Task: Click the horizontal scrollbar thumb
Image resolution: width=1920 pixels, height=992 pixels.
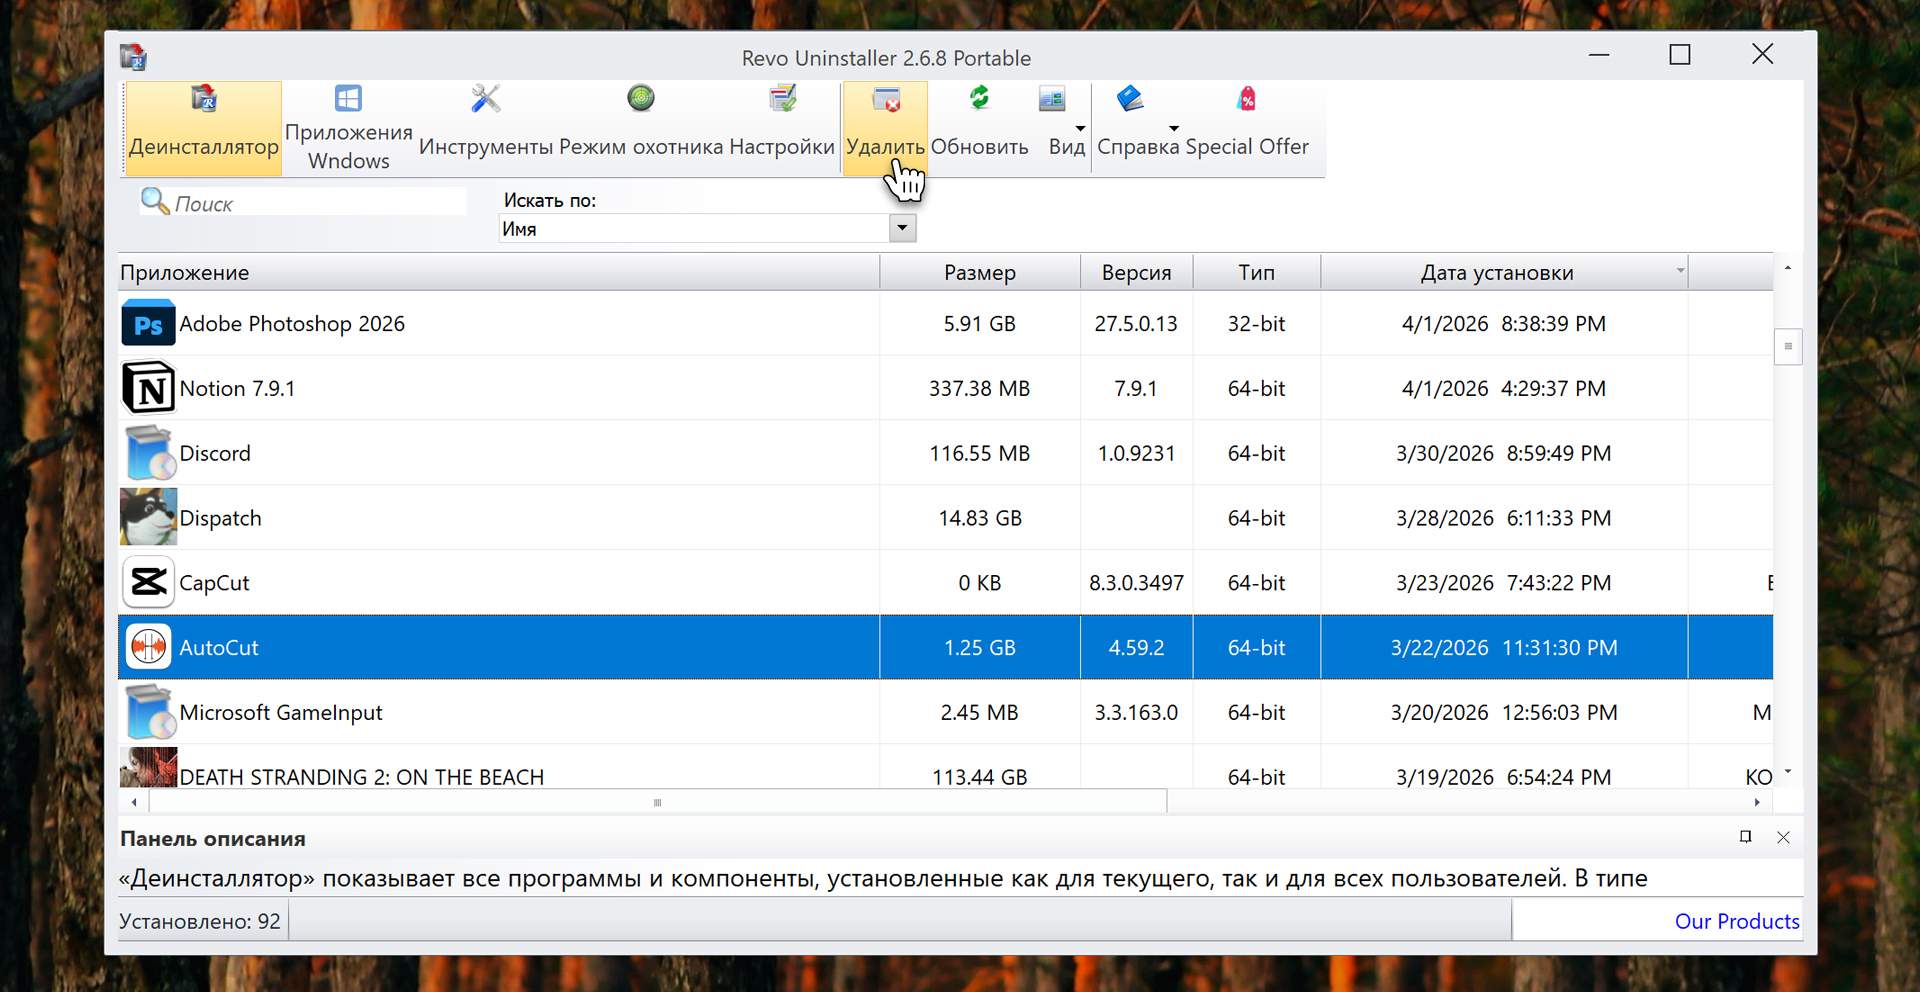Action: (657, 802)
